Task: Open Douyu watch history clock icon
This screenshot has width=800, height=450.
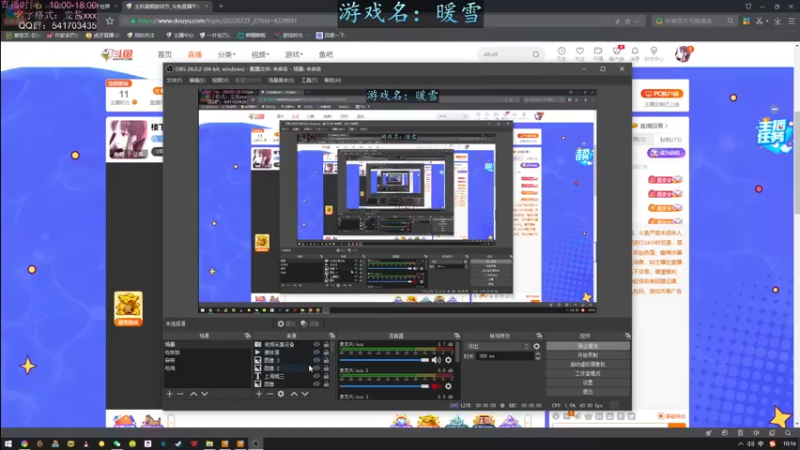Action: coord(561,51)
